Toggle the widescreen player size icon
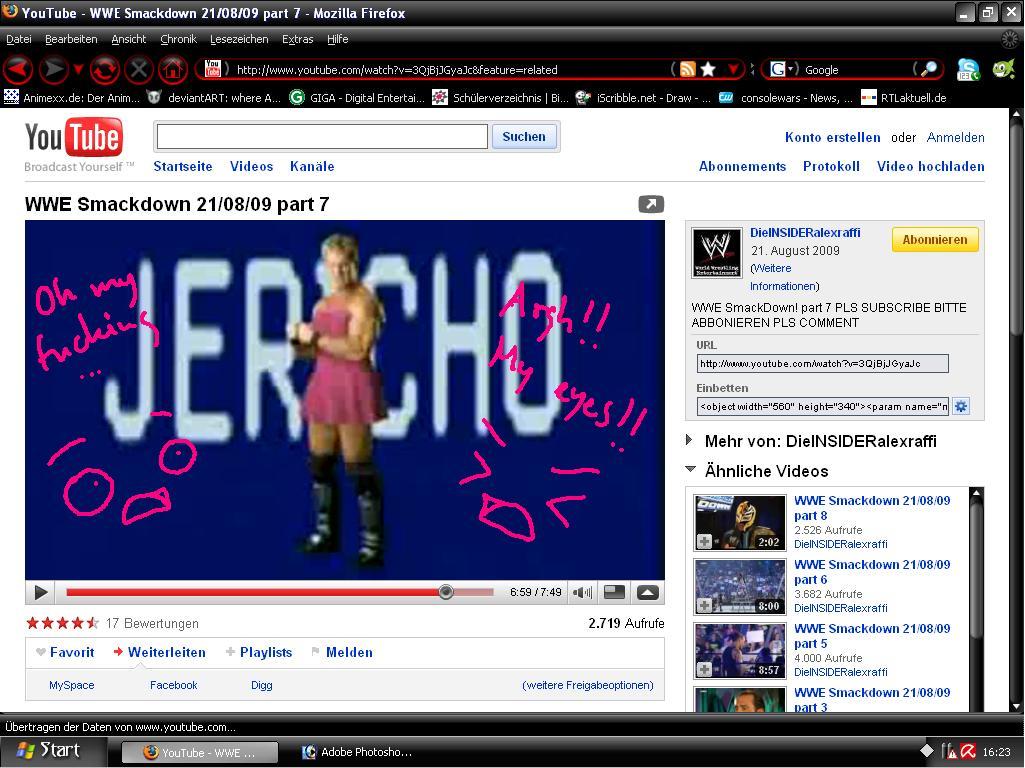Viewport: 1025px width, 768px height. pyautogui.click(x=614, y=592)
